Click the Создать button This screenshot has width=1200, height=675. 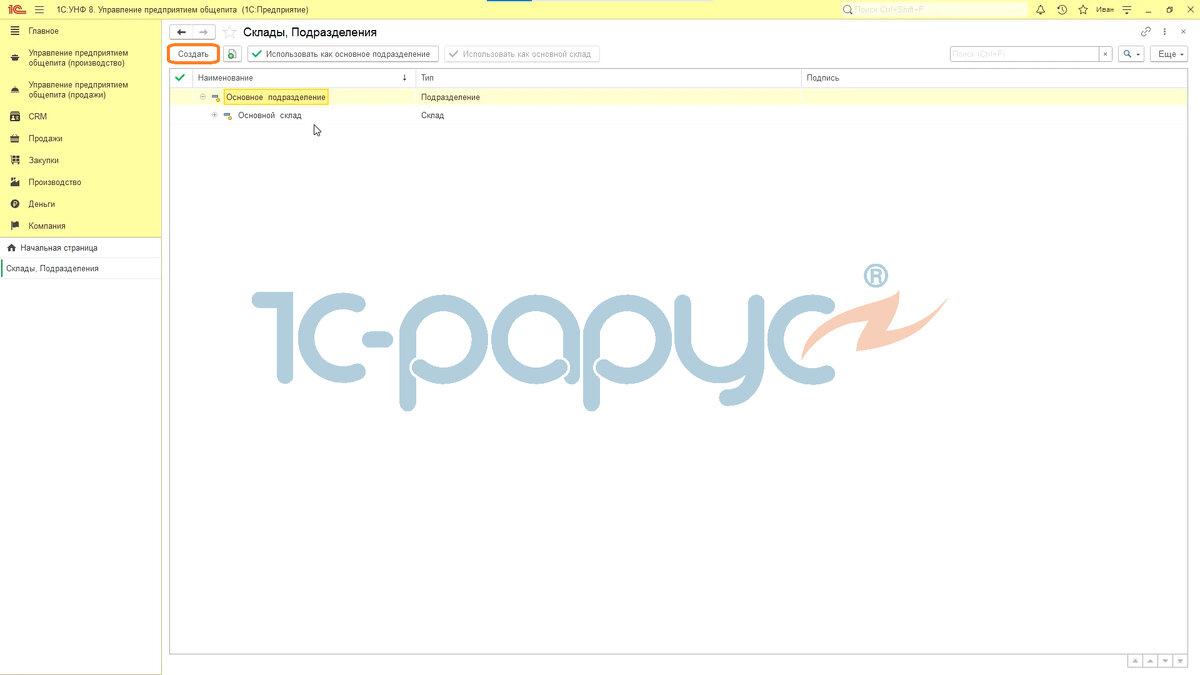pyautogui.click(x=193, y=54)
